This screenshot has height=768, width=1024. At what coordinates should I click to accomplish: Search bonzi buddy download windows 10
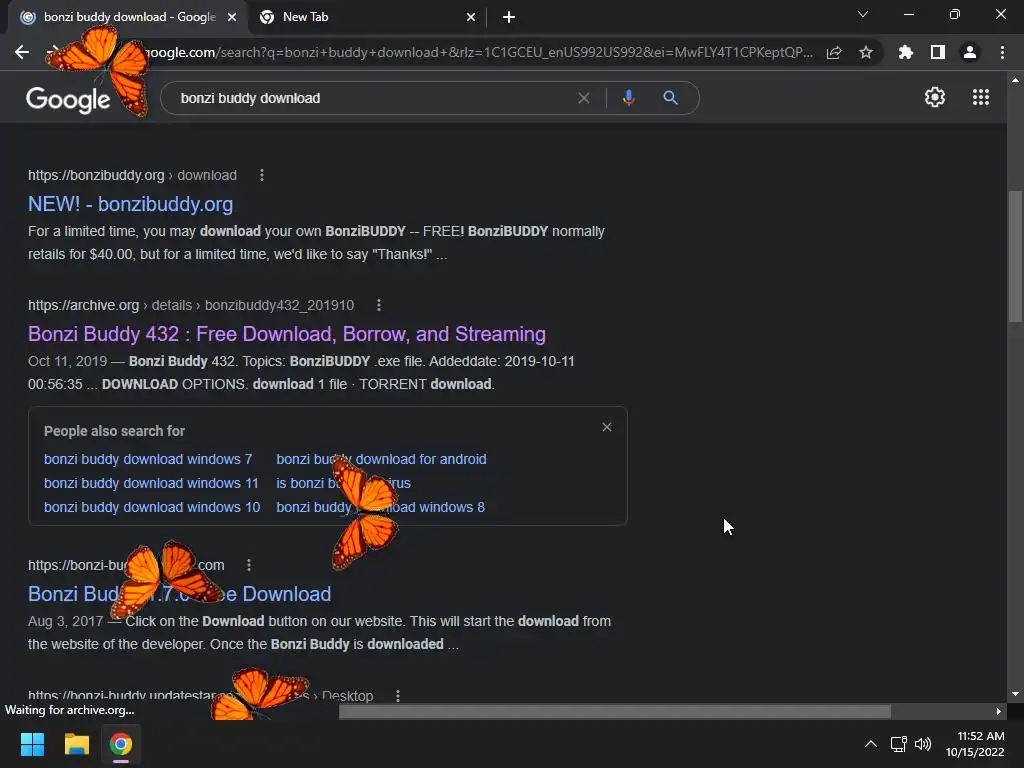[152, 507]
